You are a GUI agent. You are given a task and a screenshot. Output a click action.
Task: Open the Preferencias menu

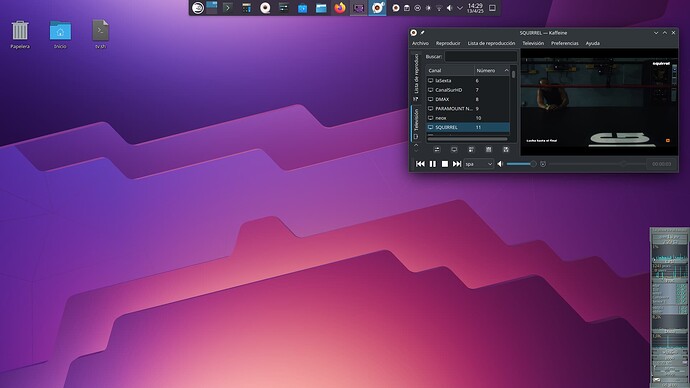[x=565, y=43]
